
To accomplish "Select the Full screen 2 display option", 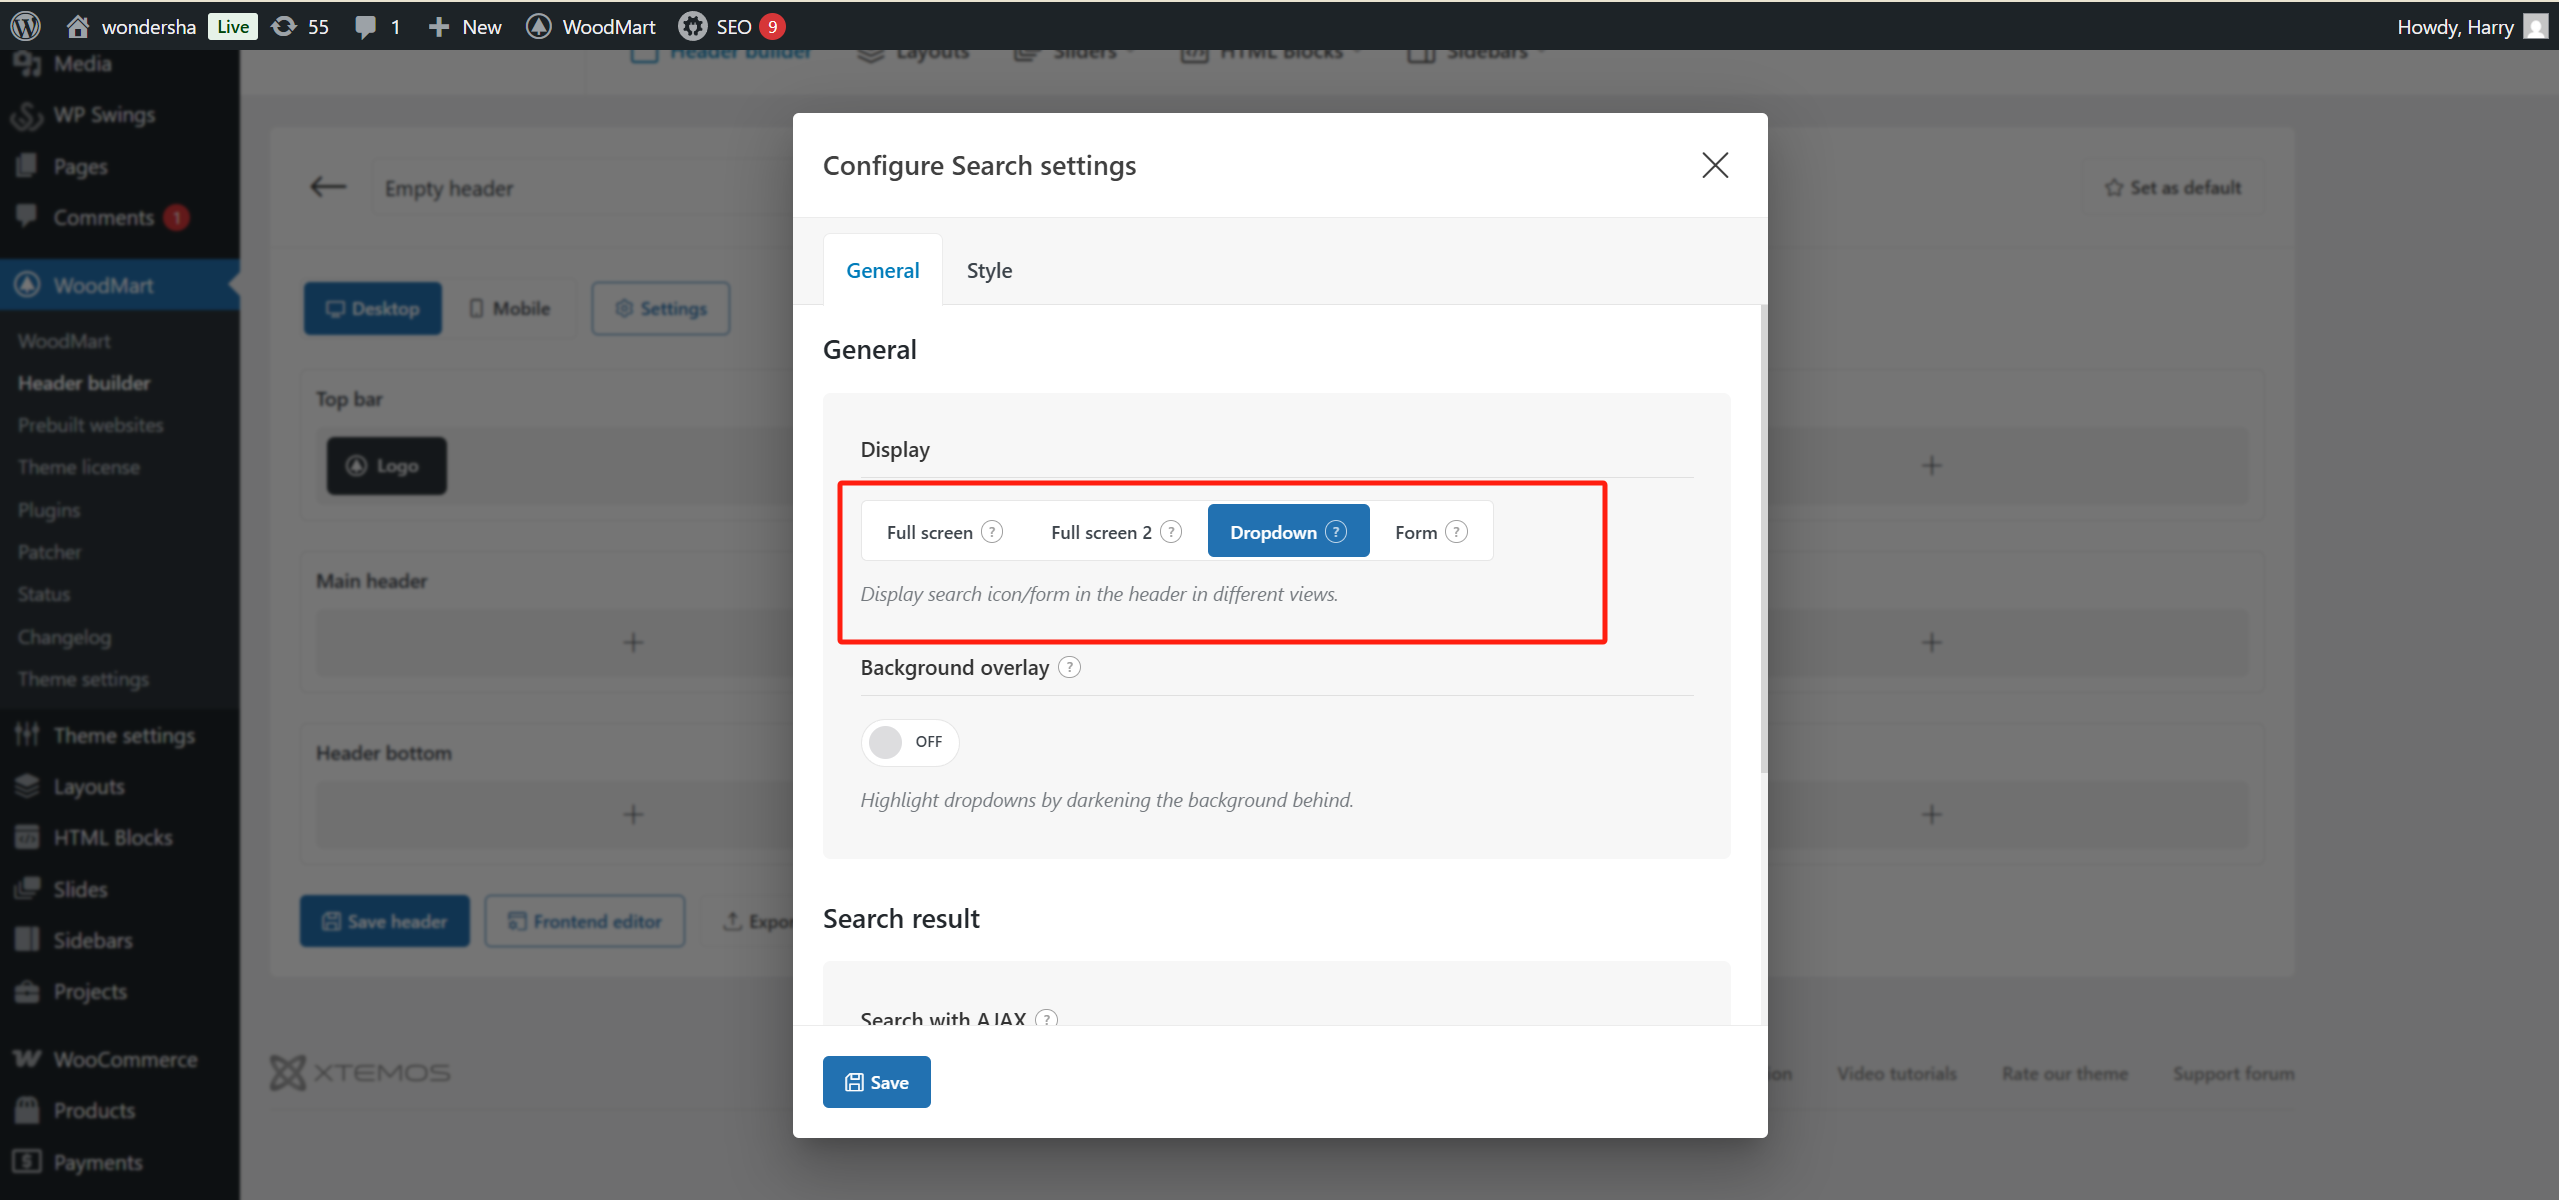I will (1101, 531).
